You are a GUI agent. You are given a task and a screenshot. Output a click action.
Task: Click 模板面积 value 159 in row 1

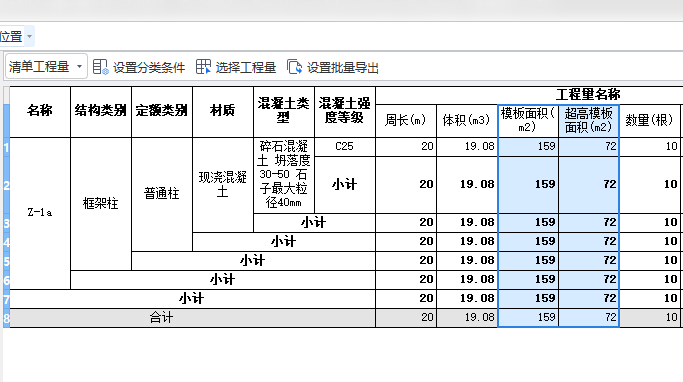pos(528,147)
